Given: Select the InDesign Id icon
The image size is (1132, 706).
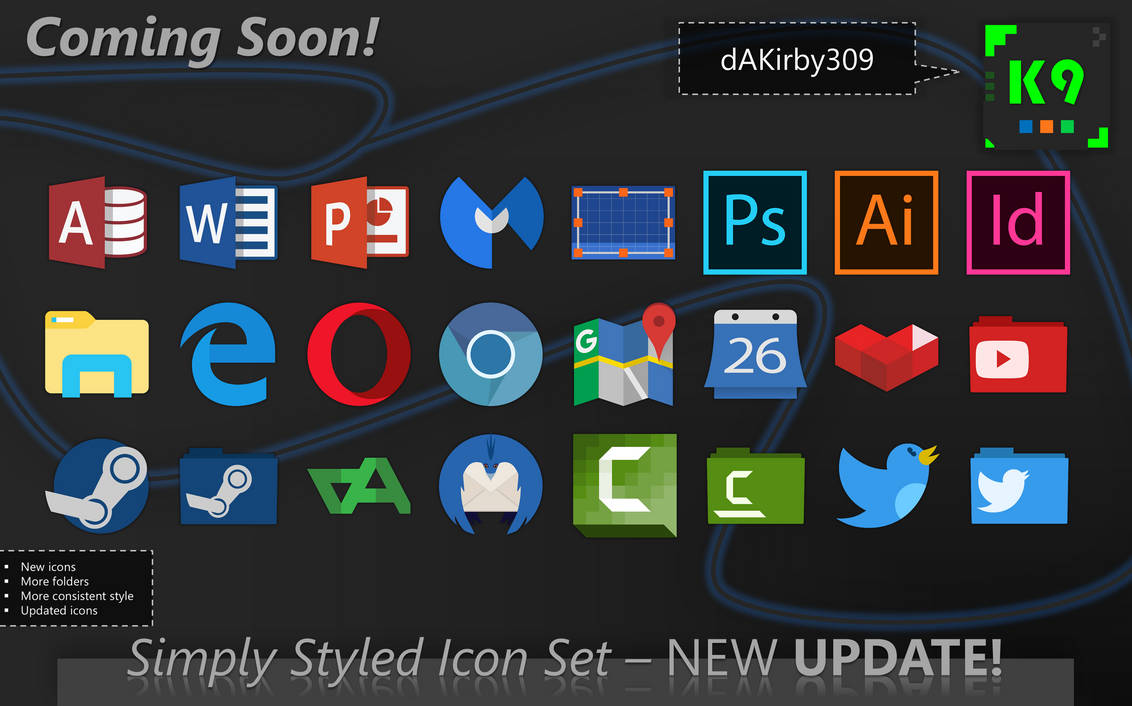Looking at the screenshot, I should tap(1018, 222).
